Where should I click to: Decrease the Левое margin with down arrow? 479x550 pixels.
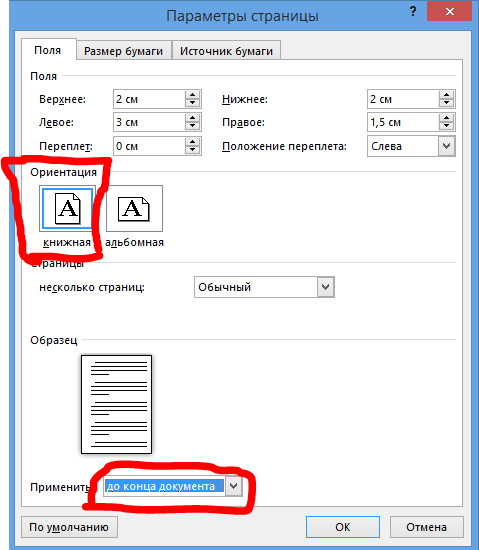[193, 126]
